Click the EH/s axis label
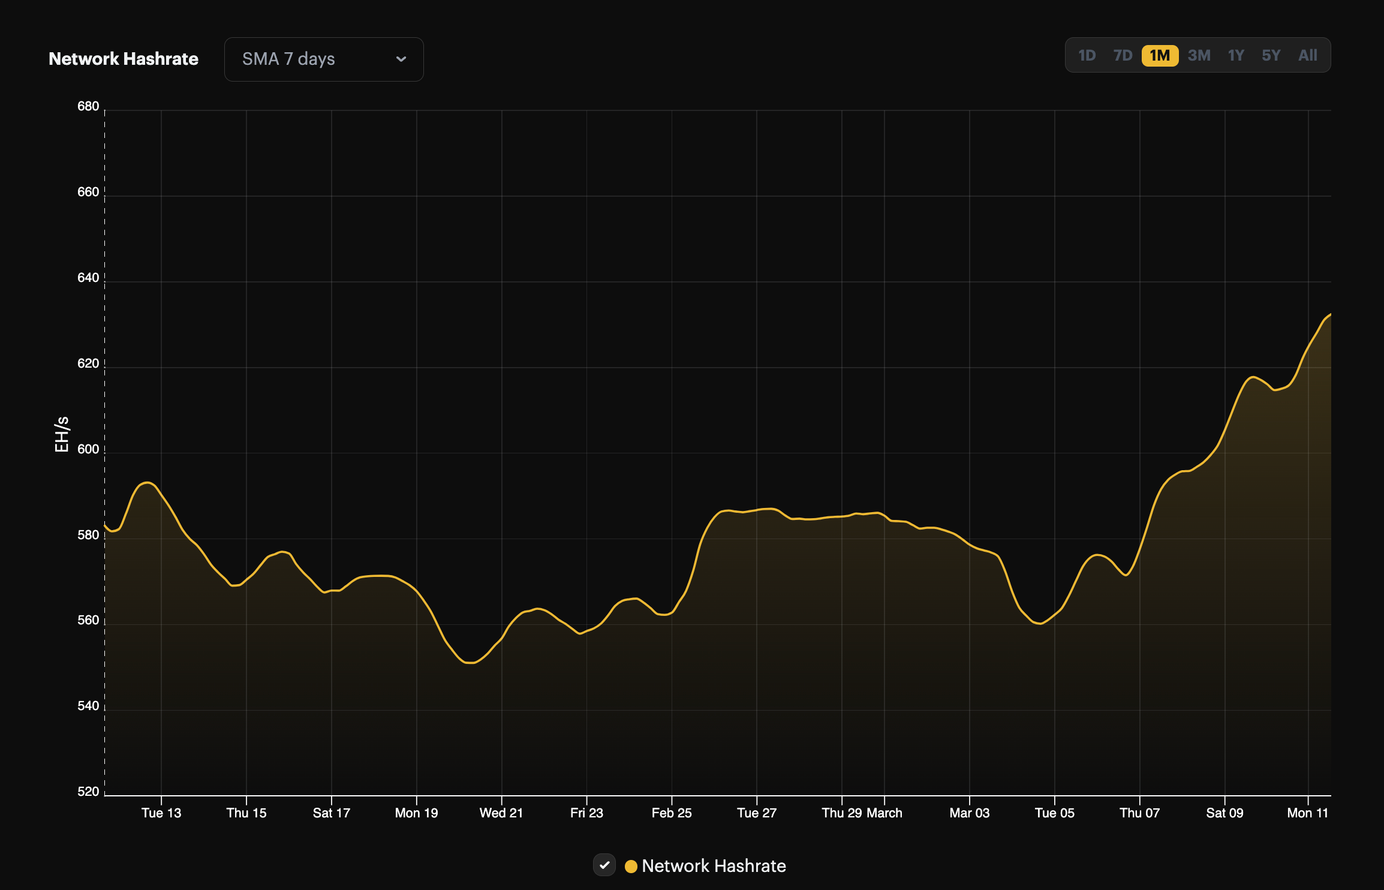Viewport: 1384px width, 890px height. click(x=61, y=434)
